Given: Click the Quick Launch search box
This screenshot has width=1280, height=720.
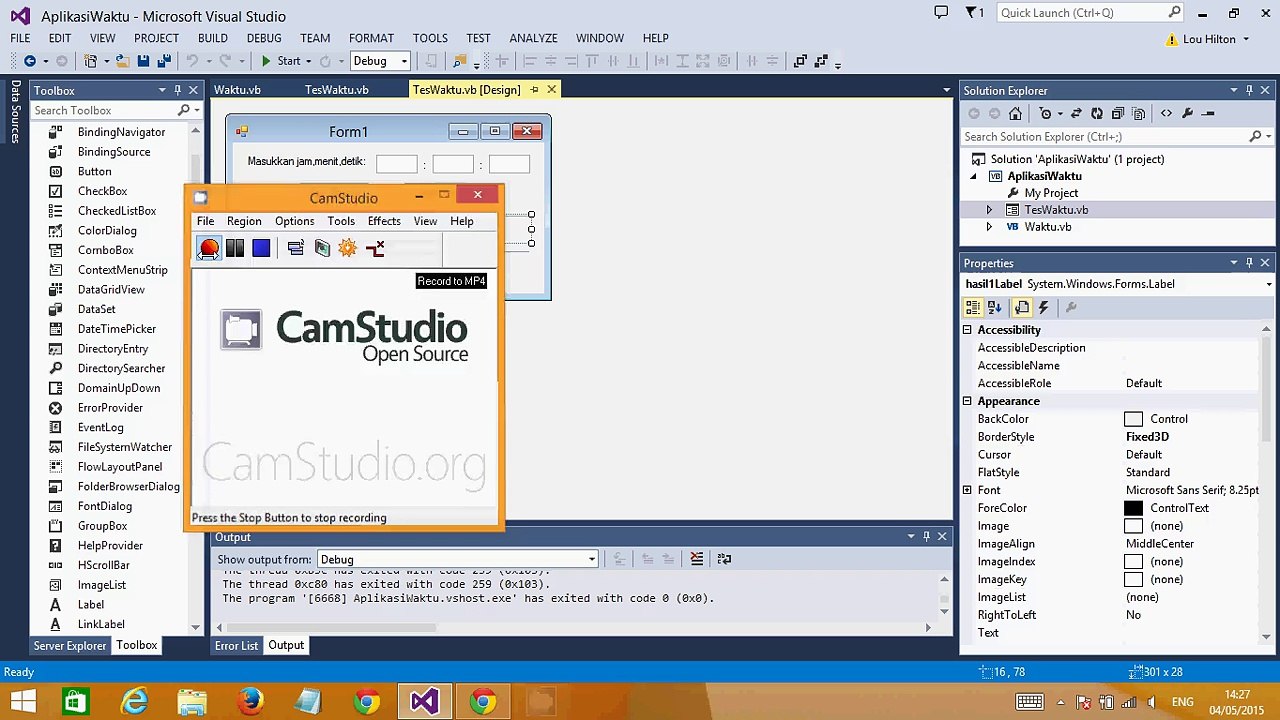Looking at the screenshot, I should (x=1091, y=13).
